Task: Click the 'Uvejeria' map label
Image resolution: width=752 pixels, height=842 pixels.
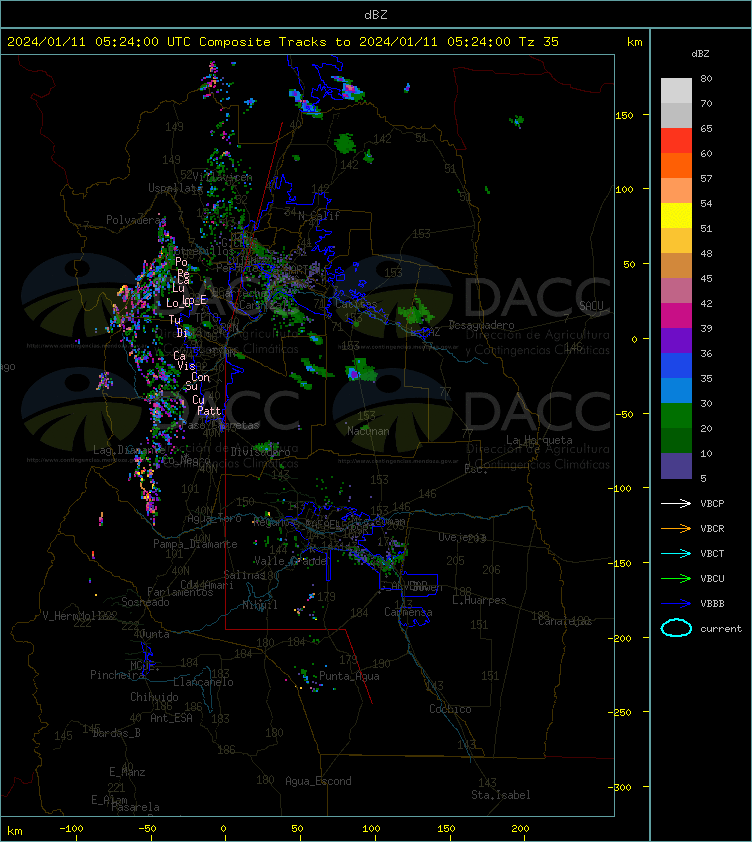Action: point(462,538)
